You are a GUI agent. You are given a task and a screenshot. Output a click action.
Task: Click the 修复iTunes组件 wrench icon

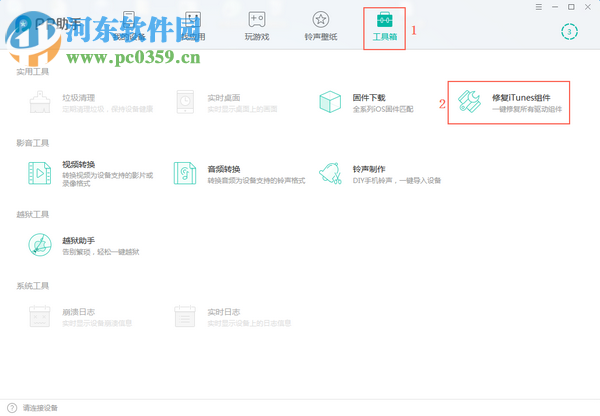point(470,101)
